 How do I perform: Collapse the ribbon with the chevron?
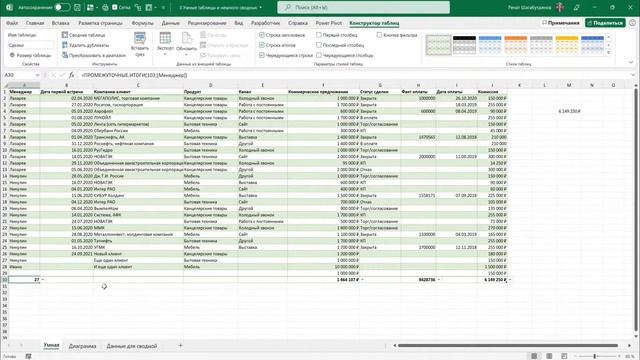pos(631,62)
